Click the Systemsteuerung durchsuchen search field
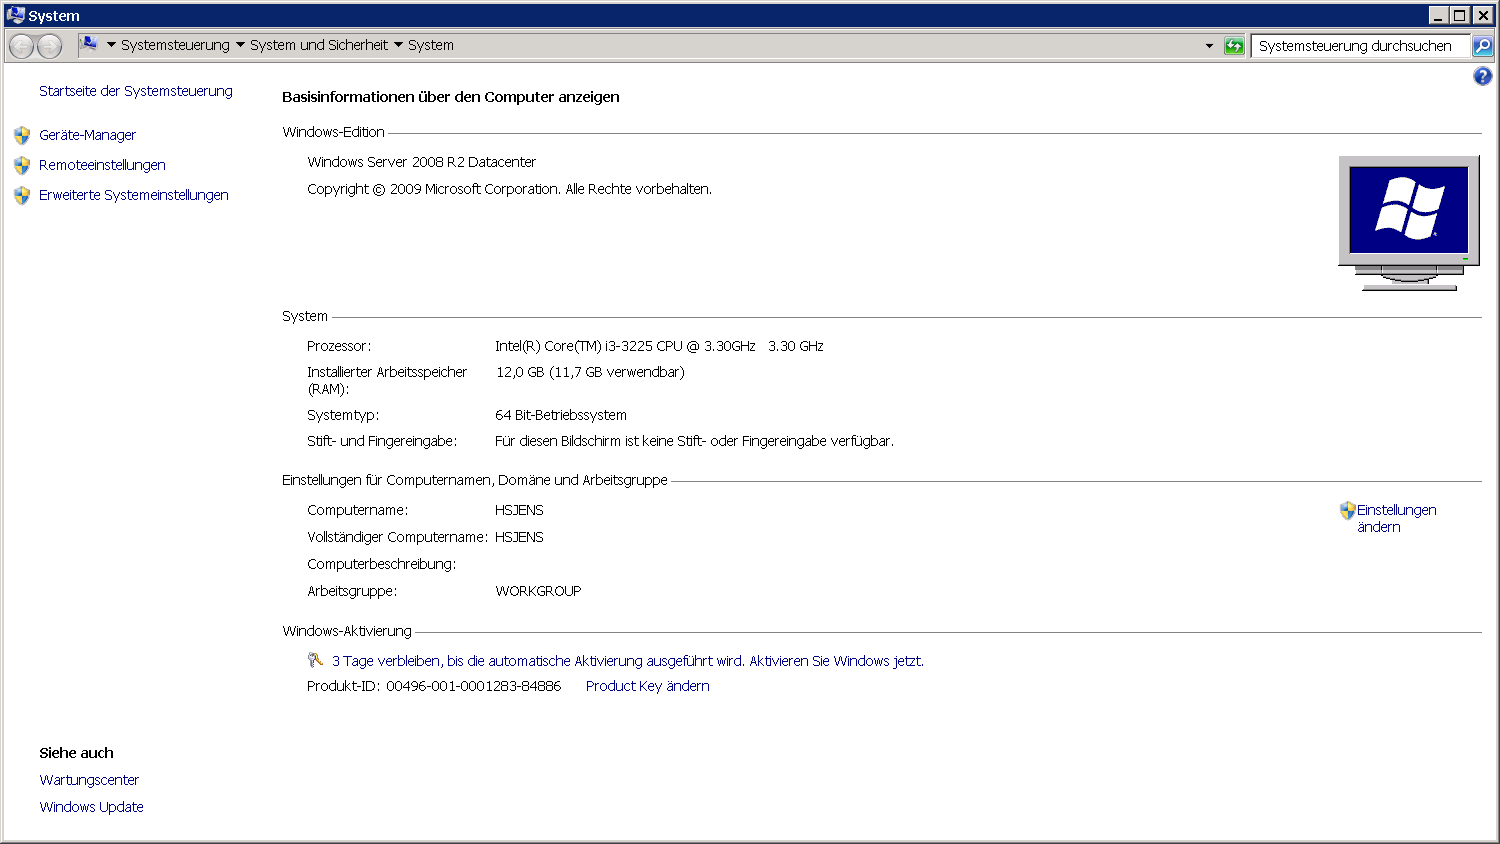 (x=1360, y=46)
